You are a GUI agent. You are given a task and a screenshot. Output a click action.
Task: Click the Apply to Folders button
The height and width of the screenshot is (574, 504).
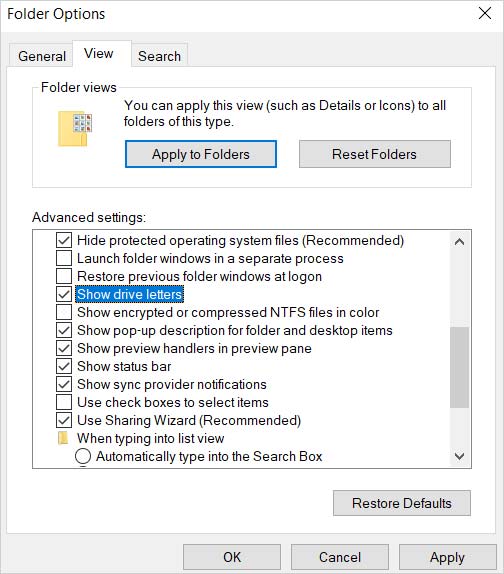tap(201, 154)
